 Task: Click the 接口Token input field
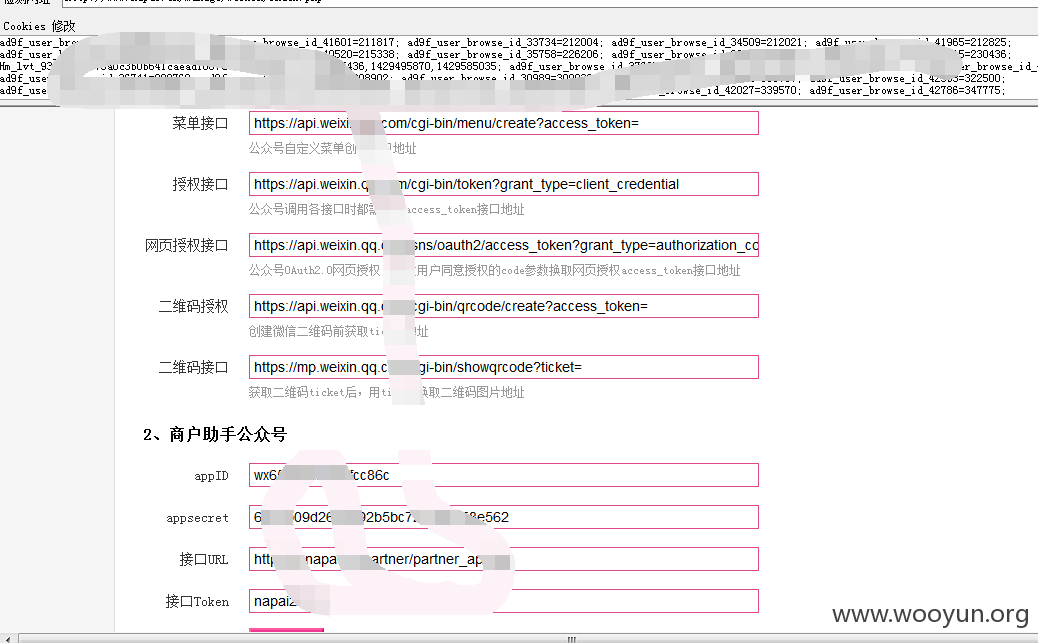click(x=503, y=601)
